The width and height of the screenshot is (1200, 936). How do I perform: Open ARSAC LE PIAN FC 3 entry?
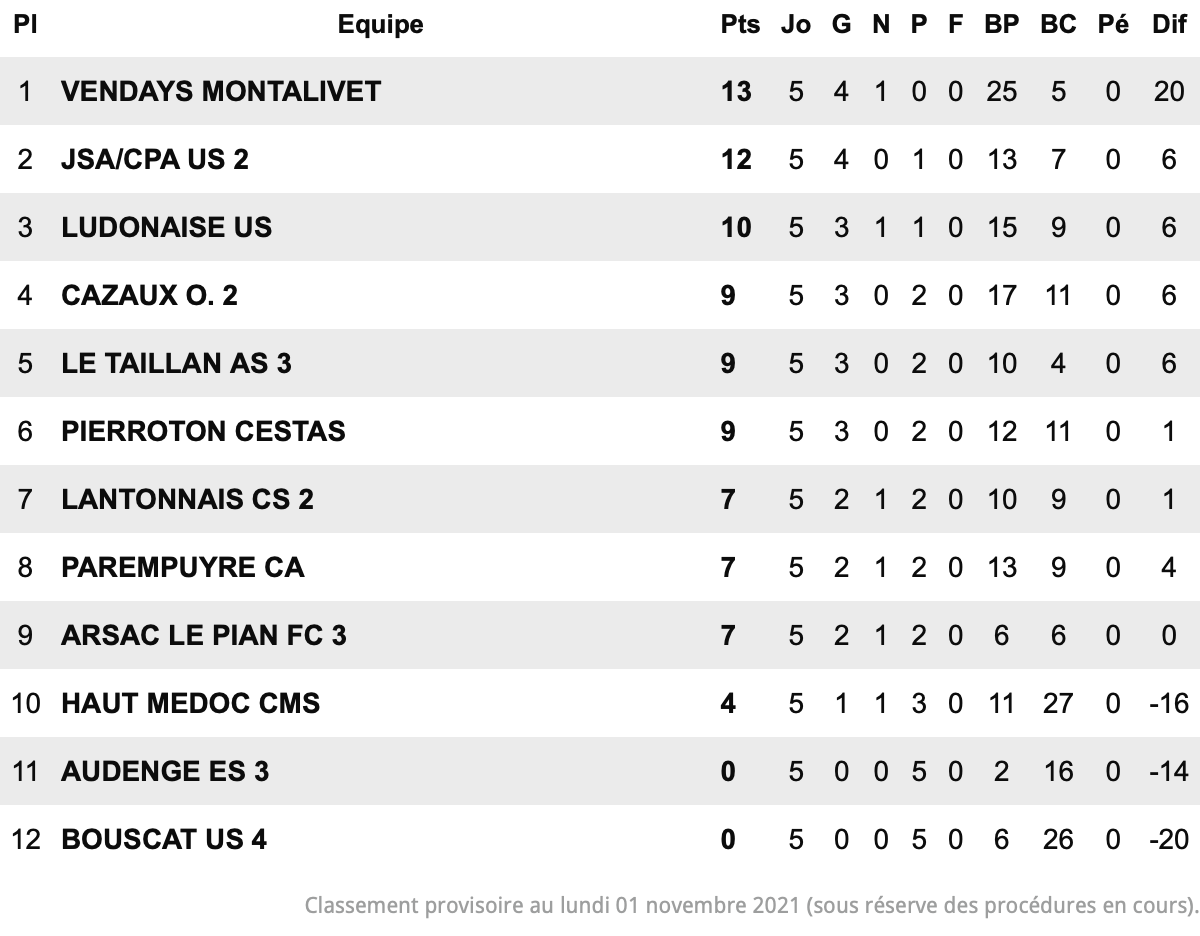coord(204,635)
